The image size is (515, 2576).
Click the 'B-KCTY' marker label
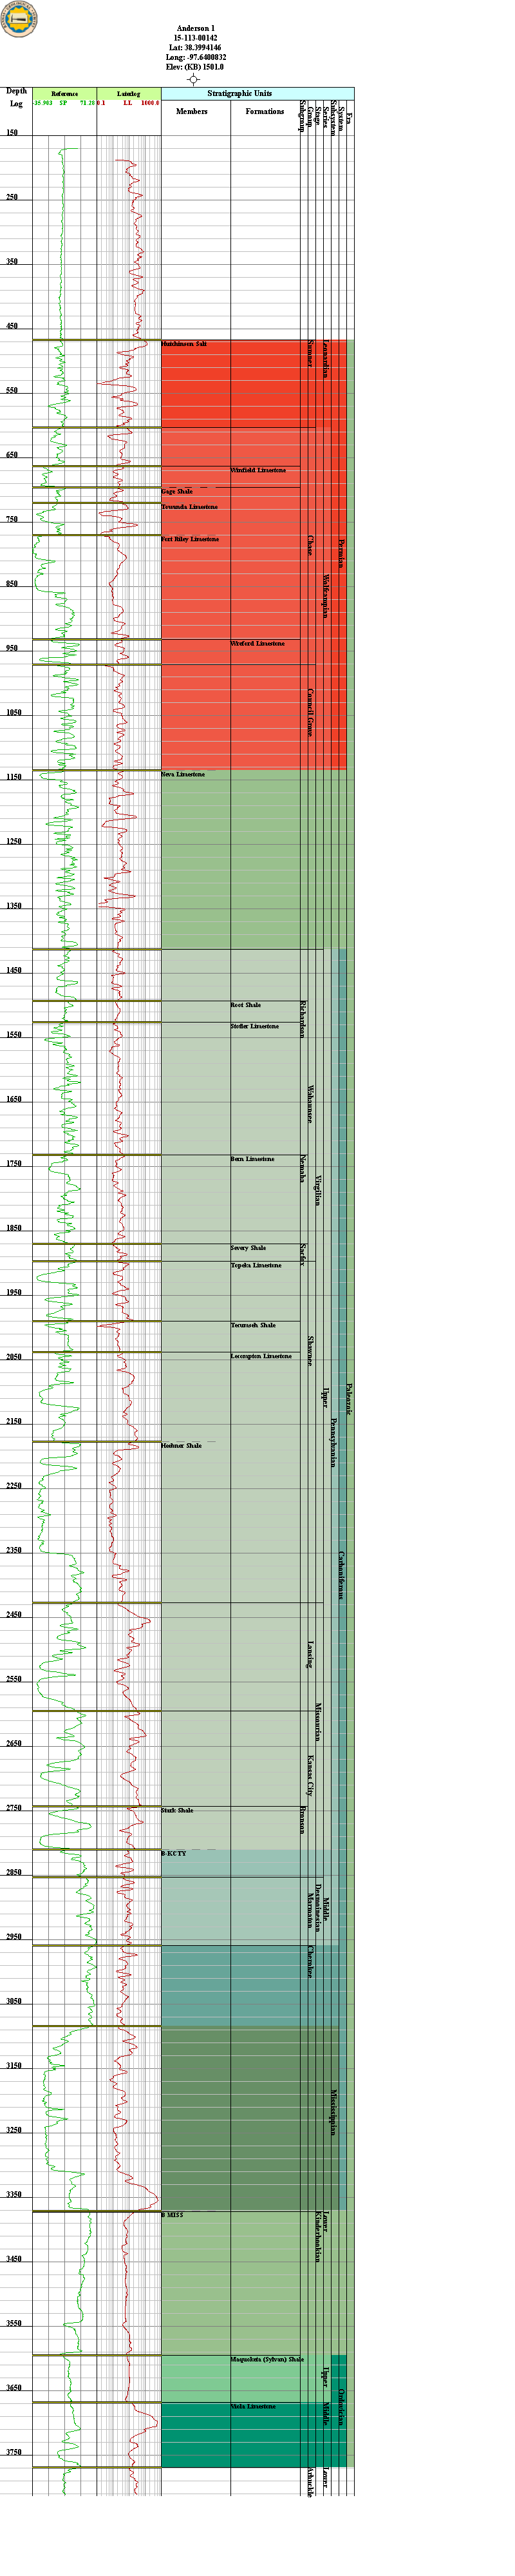tap(173, 1853)
